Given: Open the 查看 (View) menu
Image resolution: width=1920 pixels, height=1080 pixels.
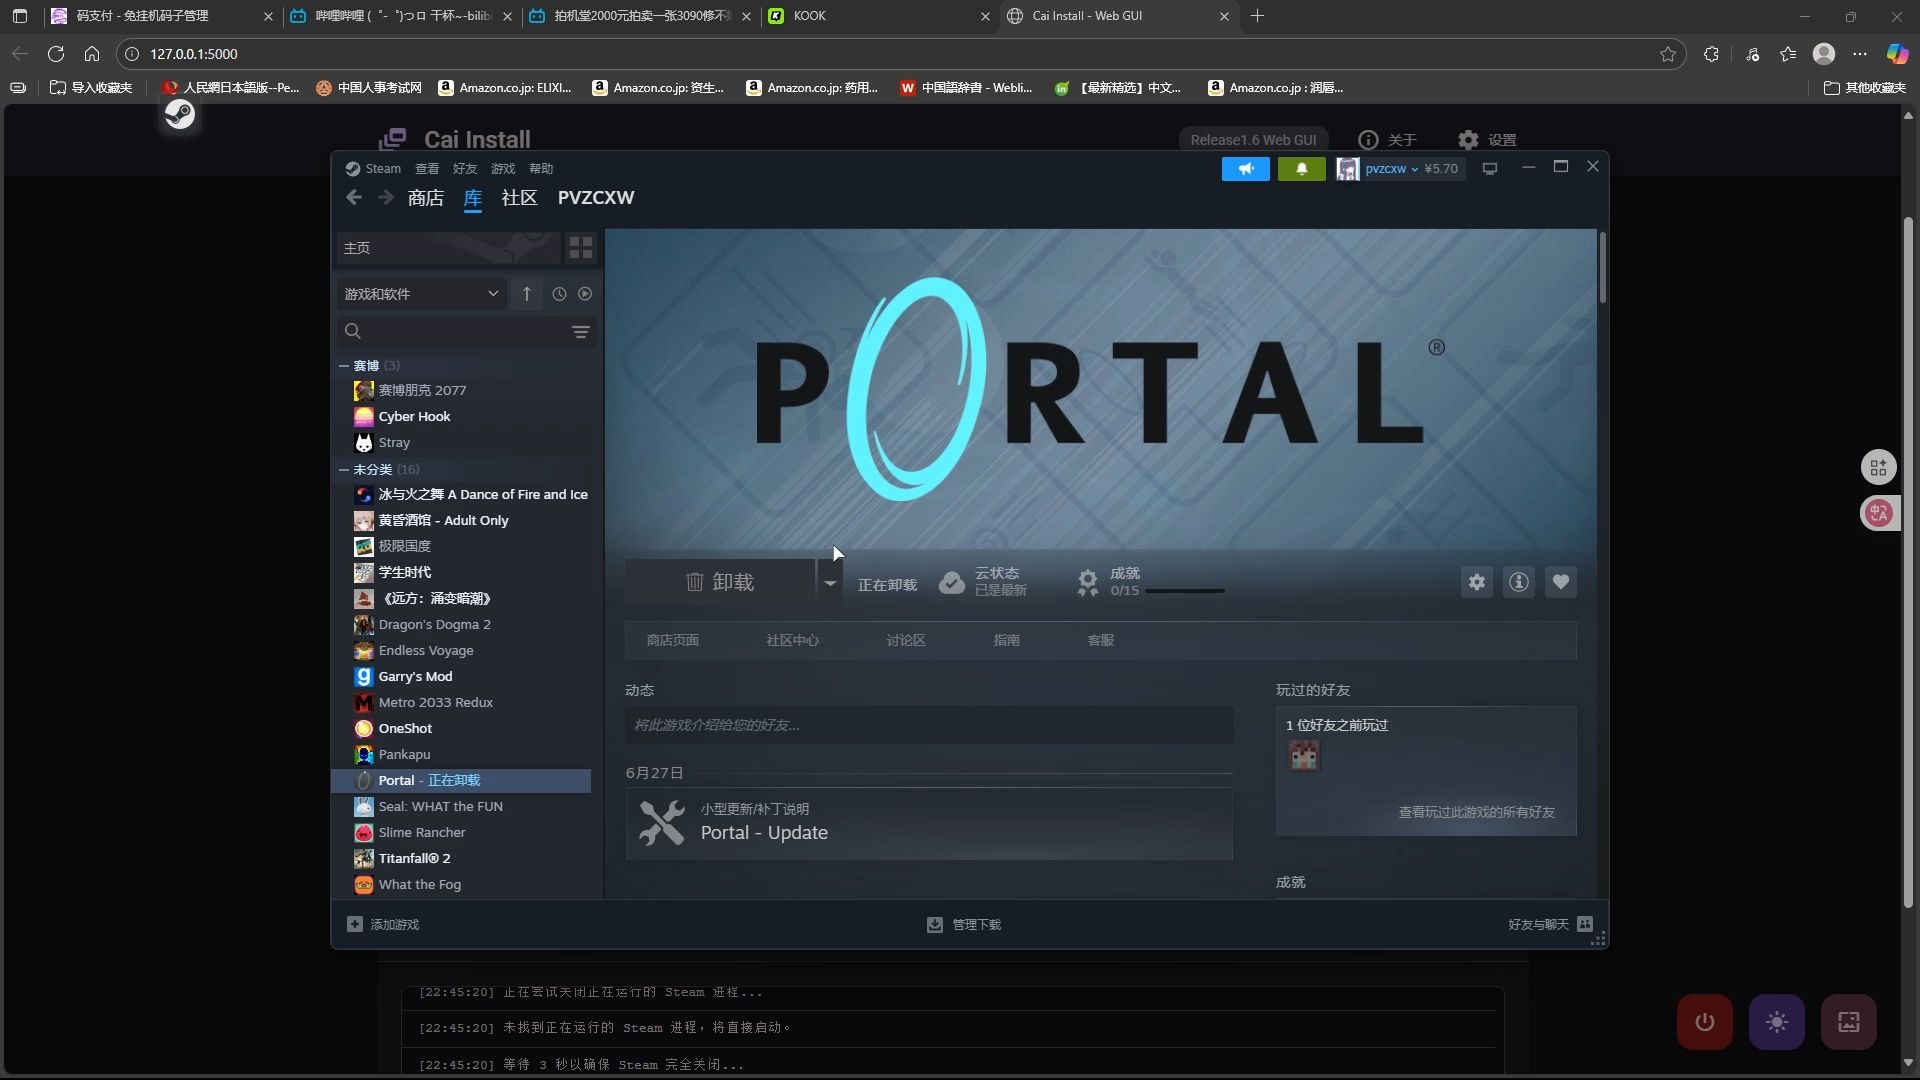Looking at the screenshot, I should (x=427, y=169).
